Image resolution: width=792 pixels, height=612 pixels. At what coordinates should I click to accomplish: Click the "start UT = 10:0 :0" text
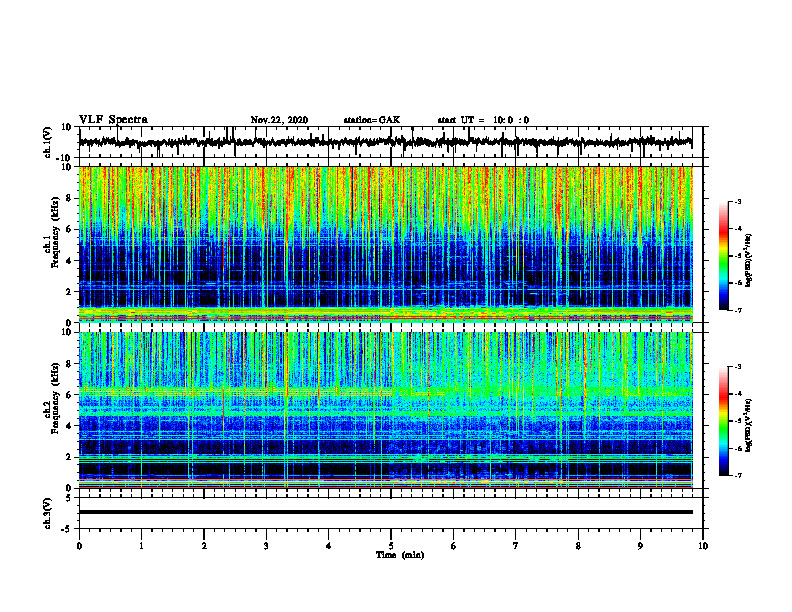(483, 120)
